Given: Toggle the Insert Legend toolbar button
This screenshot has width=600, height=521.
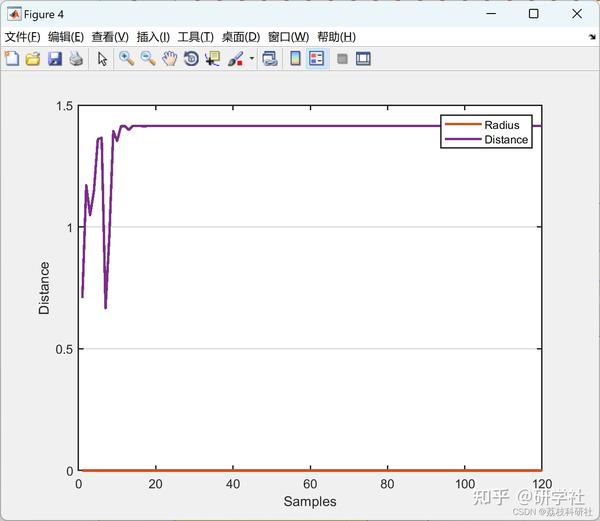Looking at the screenshot, I should 317,59.
